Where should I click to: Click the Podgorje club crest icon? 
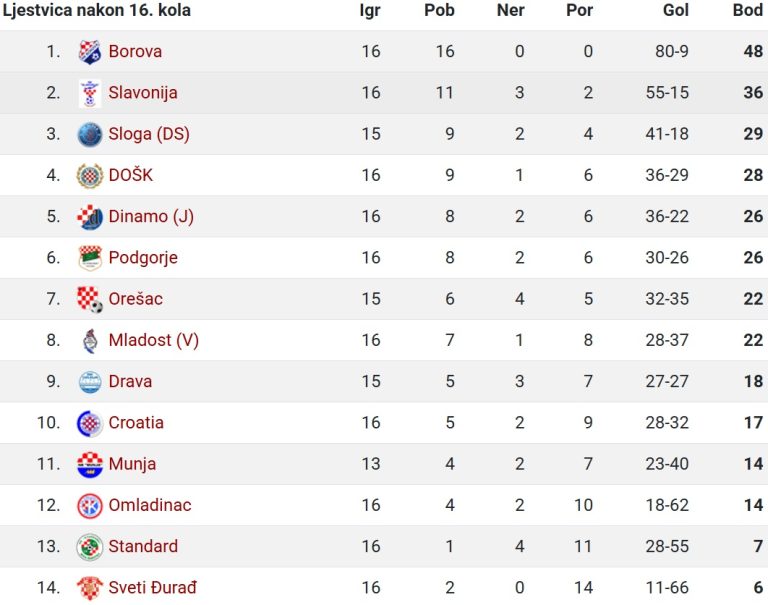click(x=90, y=258)
